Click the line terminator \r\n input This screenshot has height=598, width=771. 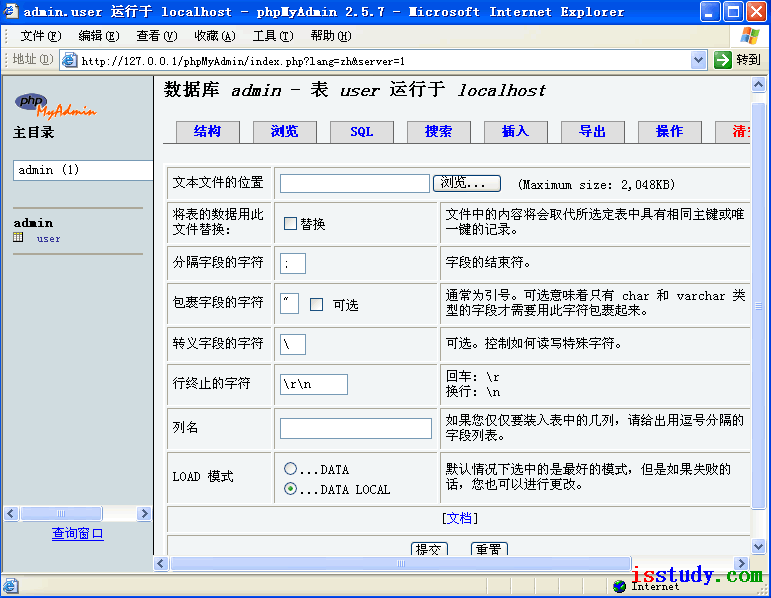pyautogui.click(x=314, y=384)
